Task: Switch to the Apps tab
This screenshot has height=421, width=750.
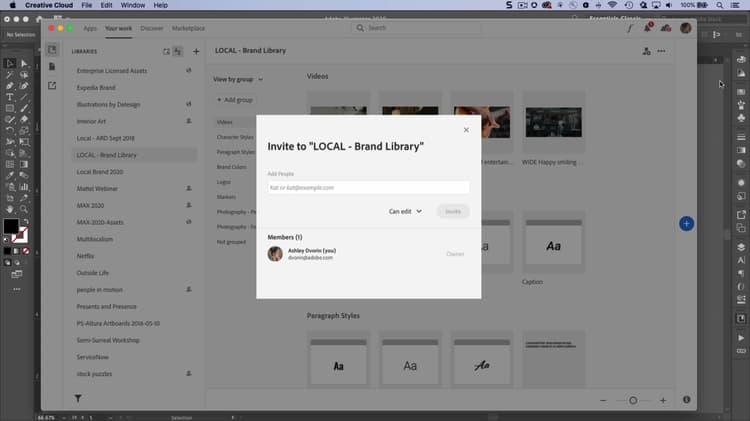Action: [90, 28]
